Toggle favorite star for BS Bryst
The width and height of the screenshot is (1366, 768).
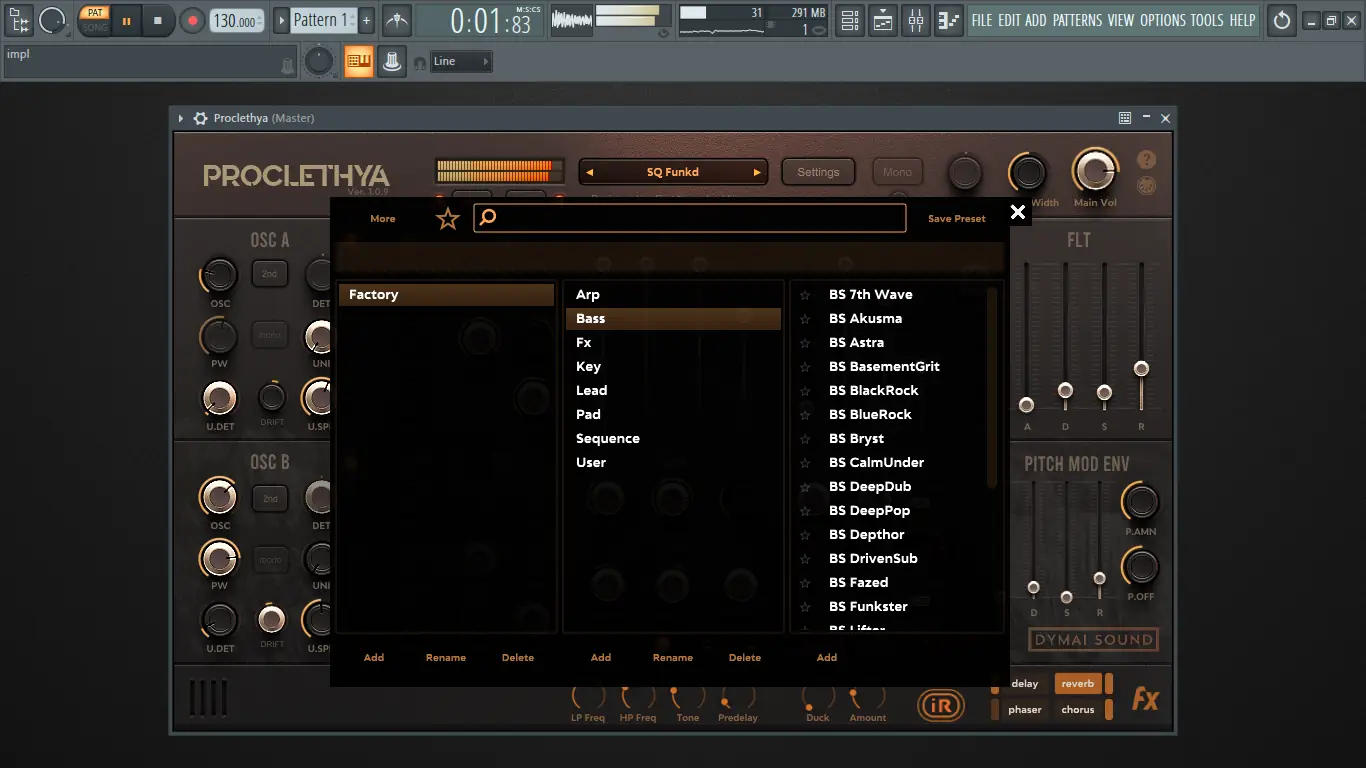tap(805, 439)
